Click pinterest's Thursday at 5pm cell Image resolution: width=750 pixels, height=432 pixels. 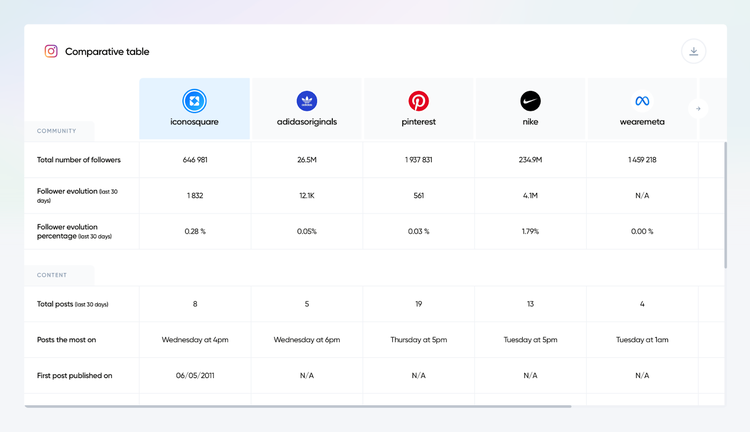[x=419, y=340]
